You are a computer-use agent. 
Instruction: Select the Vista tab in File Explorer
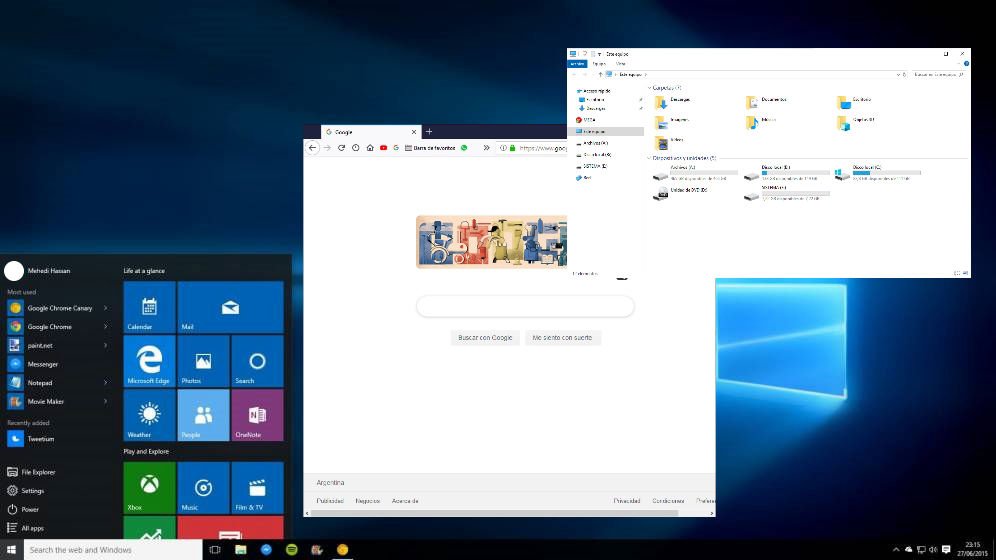621,63
